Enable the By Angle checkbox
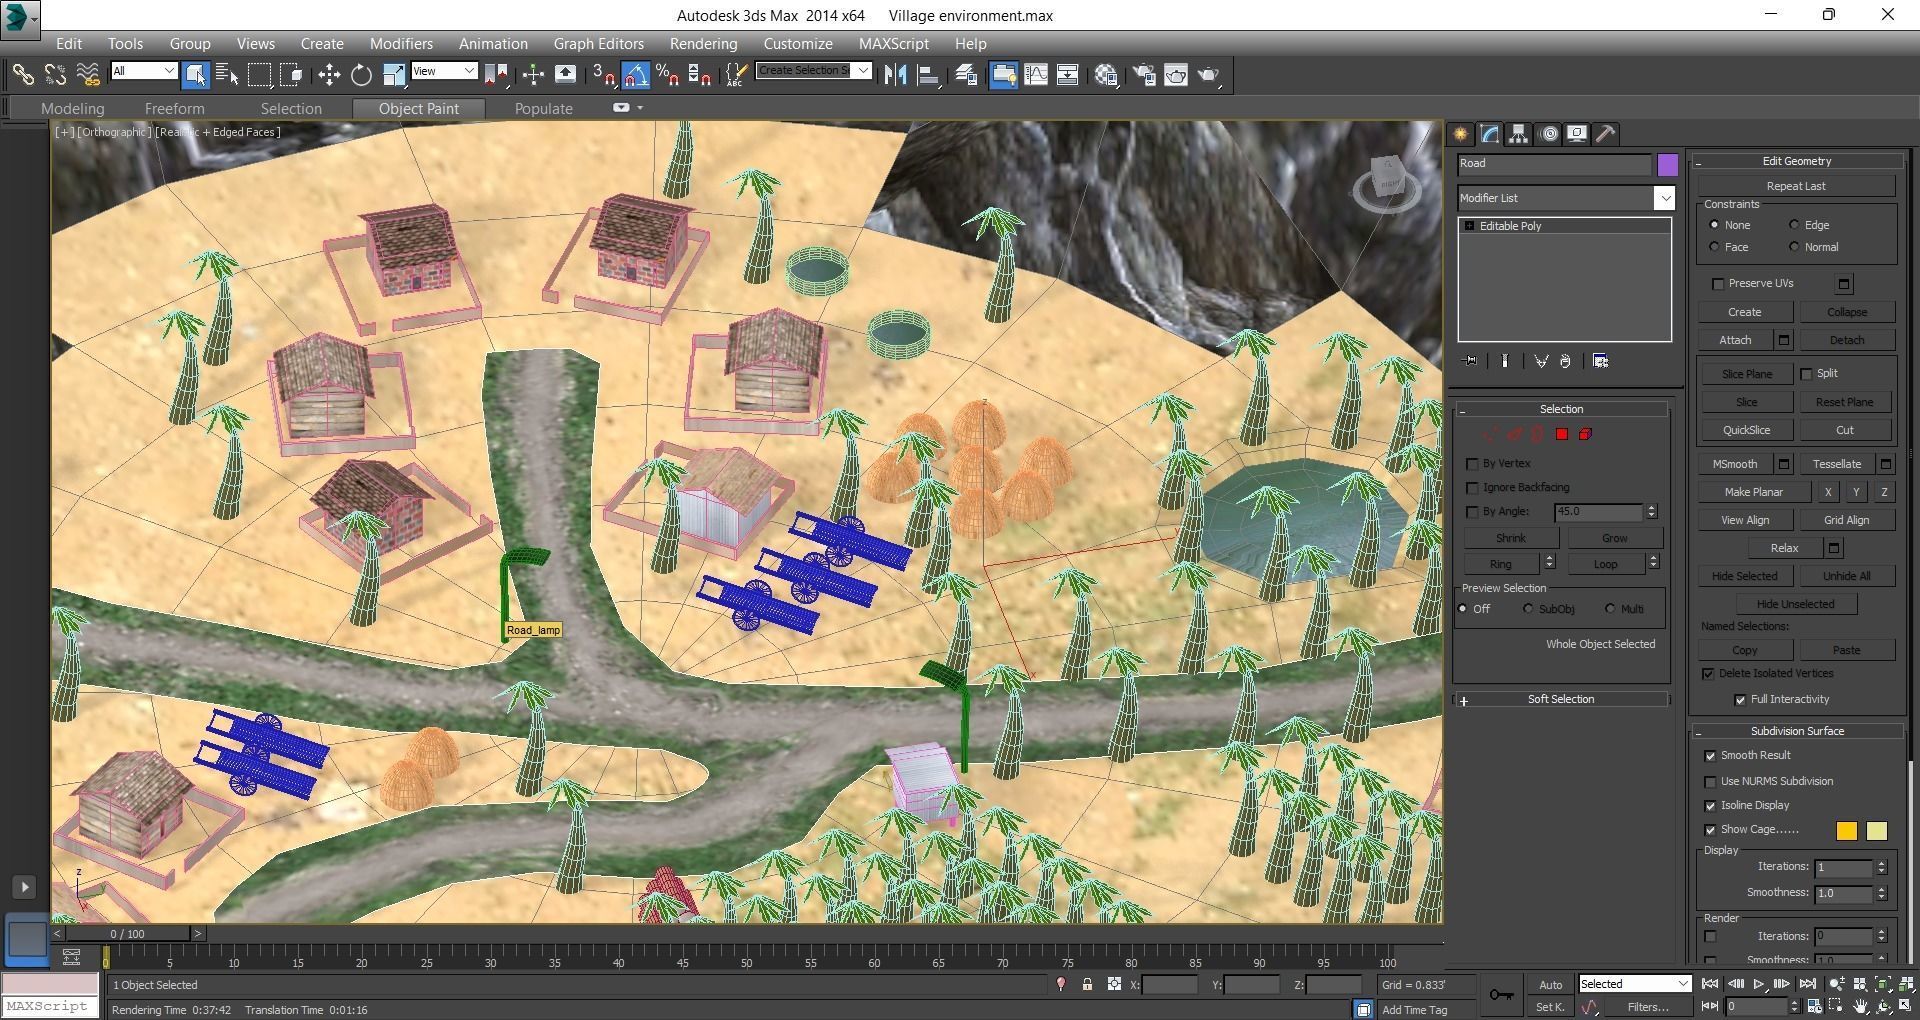1920x1020 pixels. (1472, 512)
